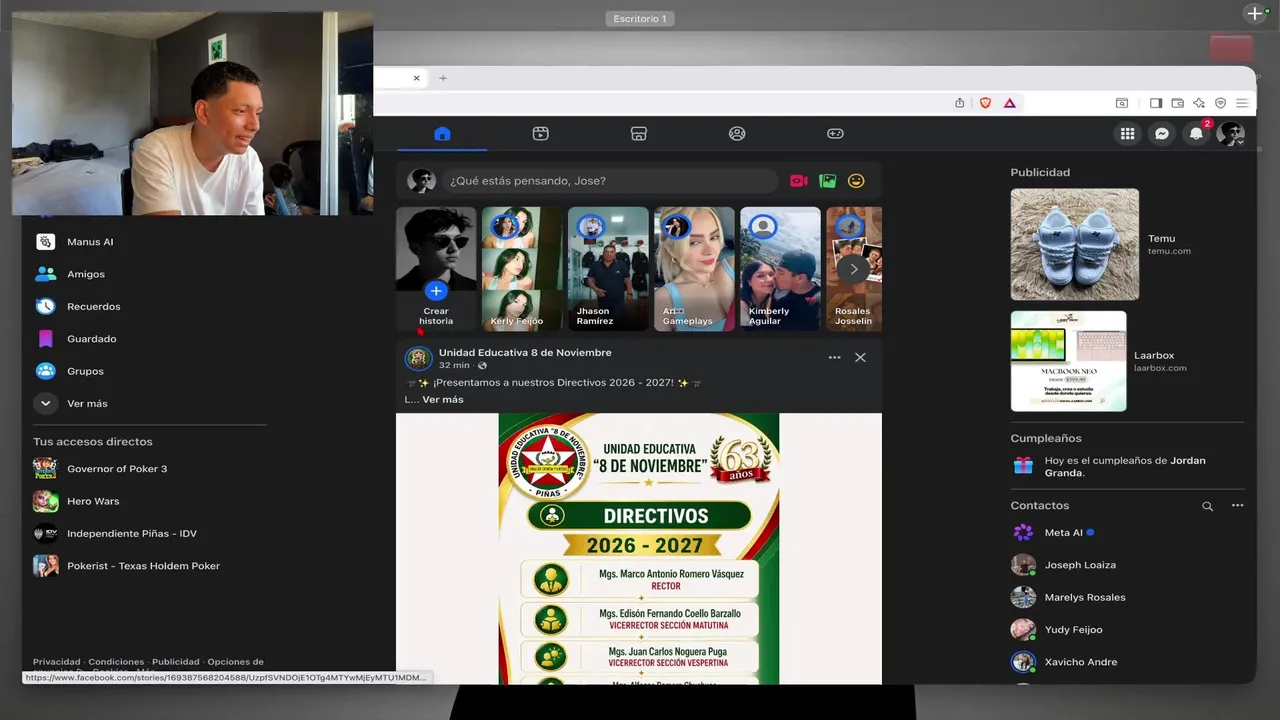Viewport: 1280px width, 720px height.
Task: Click the Brave Shields lion icon
Action: point(985,102)
